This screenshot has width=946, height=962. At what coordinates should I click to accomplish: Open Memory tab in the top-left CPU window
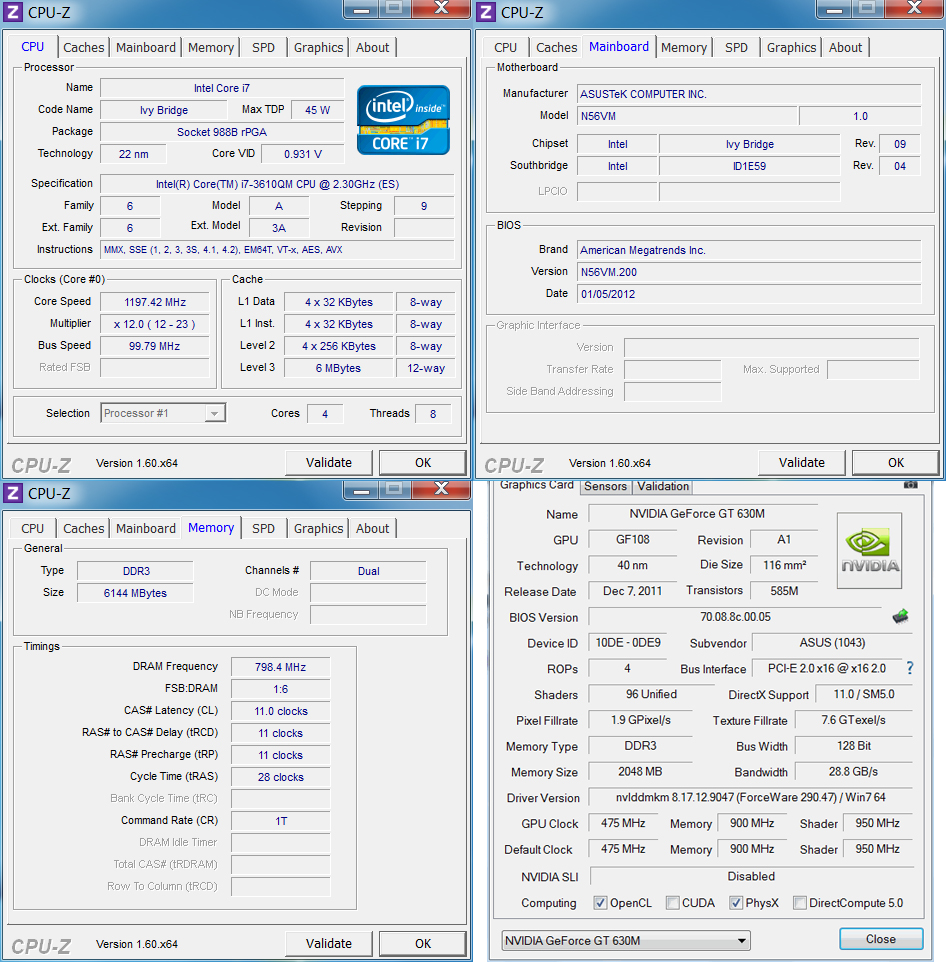(x=210, y=47)
